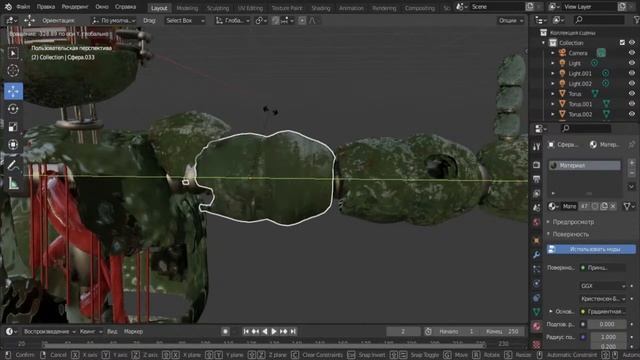Expand the Предпросмотр panel
Screen dimensions: 640x360
572,222
